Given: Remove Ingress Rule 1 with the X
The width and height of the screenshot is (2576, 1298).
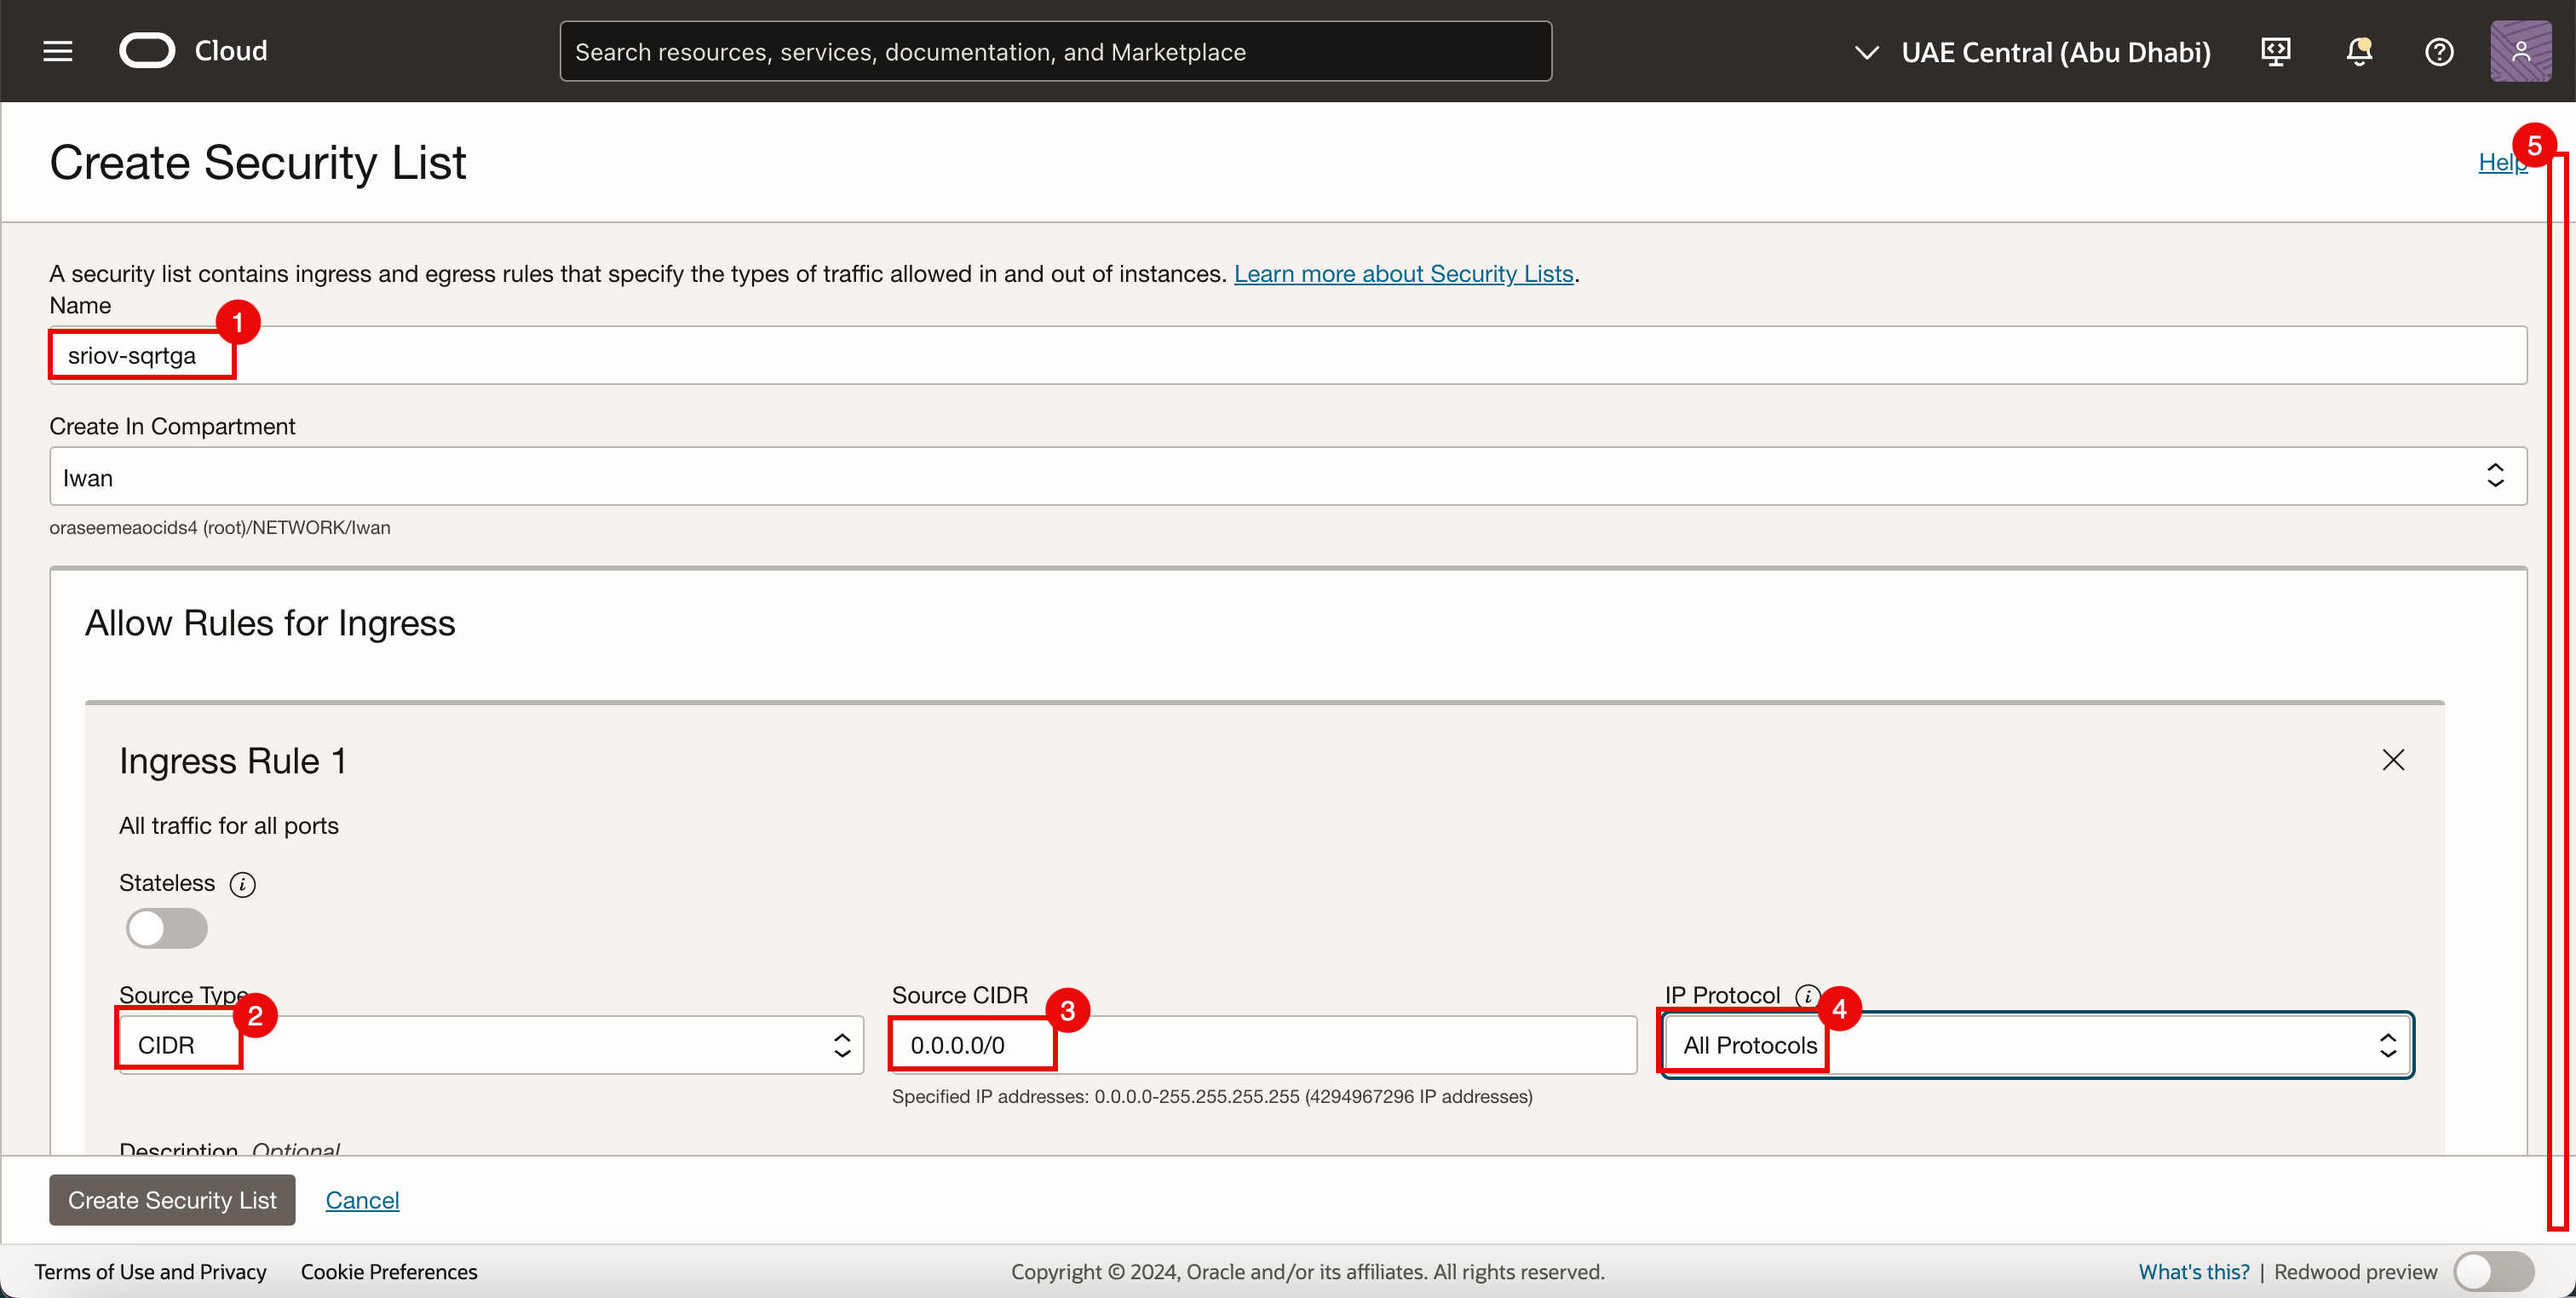Looking at the screenshot, I should (x=2393, y=760).
